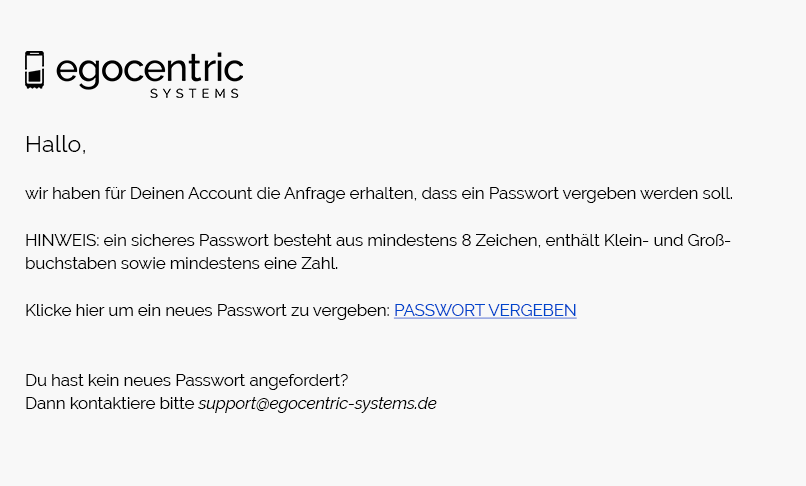
Task: Click the 'egocentric' logo wordmark
Action: (149, 69)
